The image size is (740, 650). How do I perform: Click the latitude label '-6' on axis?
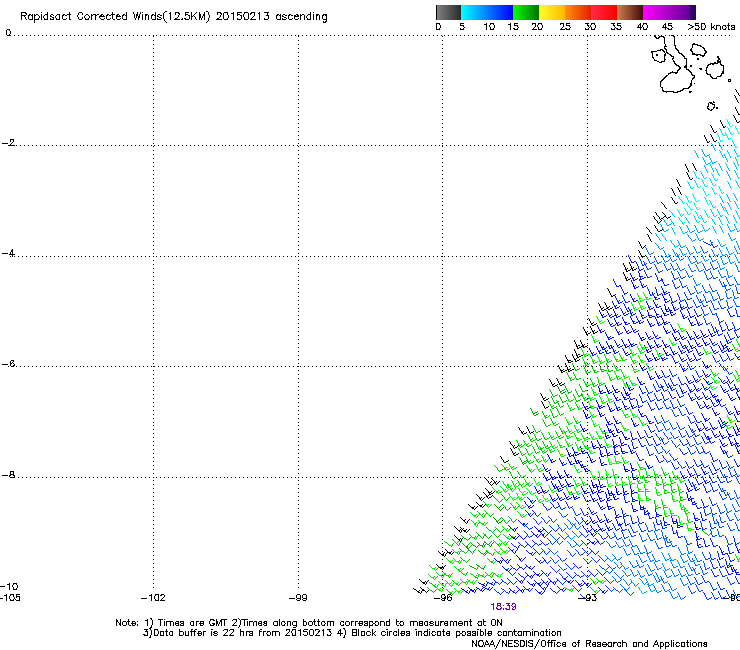click(x=8, y=363)
